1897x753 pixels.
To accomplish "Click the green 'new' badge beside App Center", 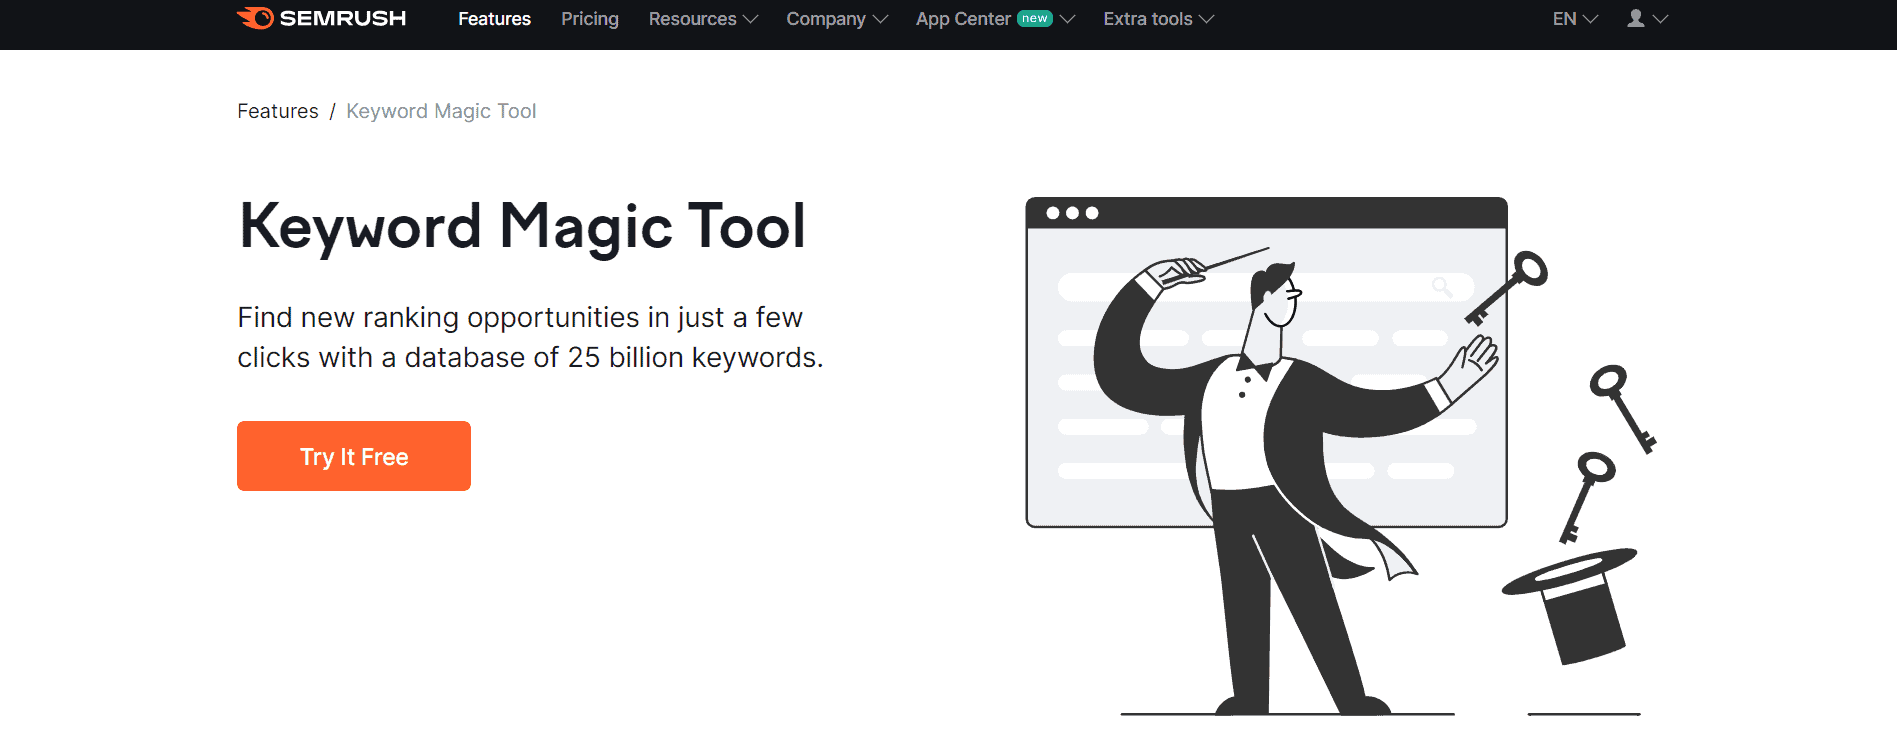I will coord(1034,19).
